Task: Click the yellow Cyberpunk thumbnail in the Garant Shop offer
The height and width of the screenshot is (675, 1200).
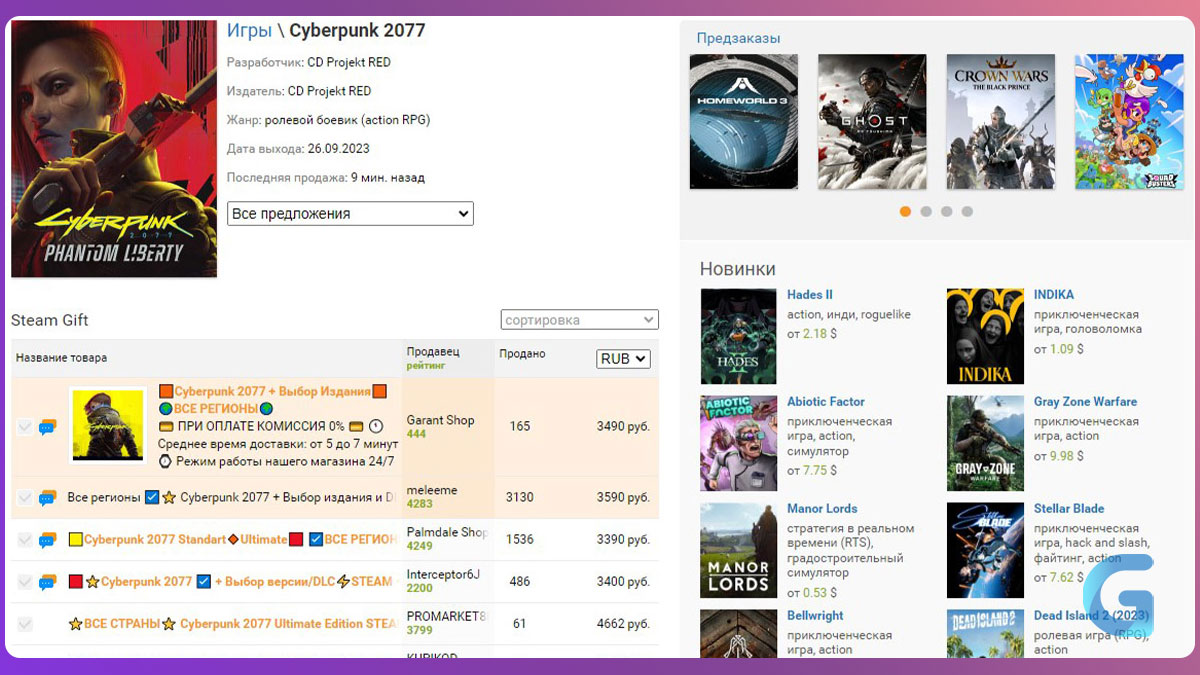Action: point(108,425)
